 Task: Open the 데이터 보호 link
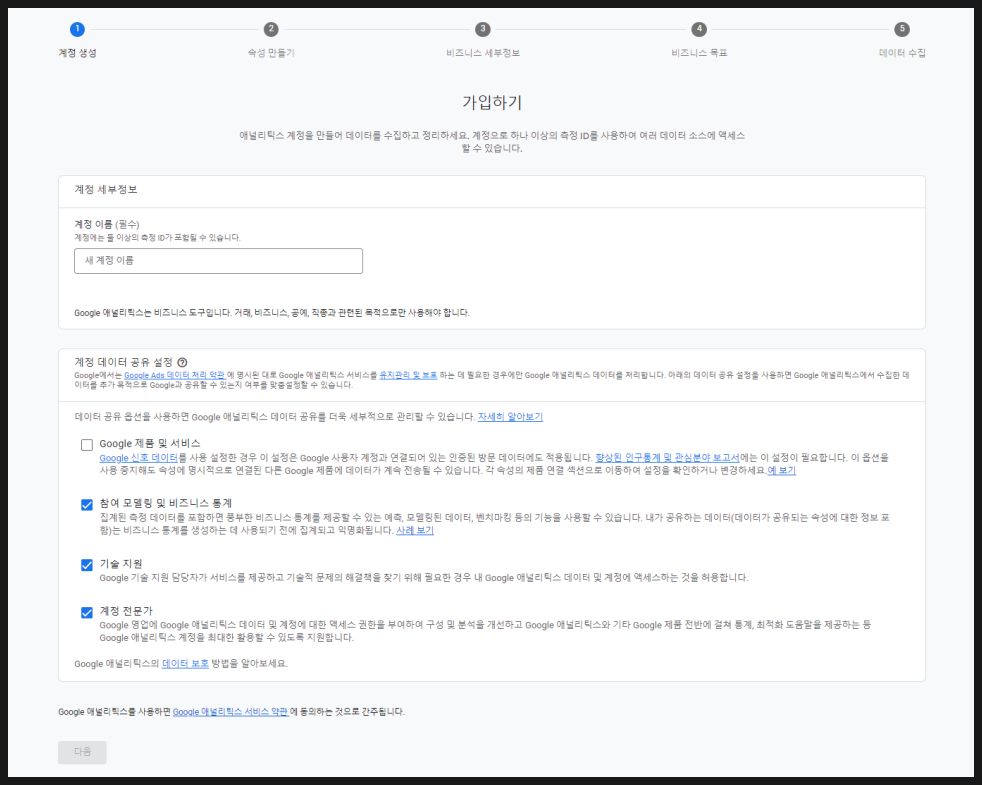pyautogui.click(x=185, y=663)
